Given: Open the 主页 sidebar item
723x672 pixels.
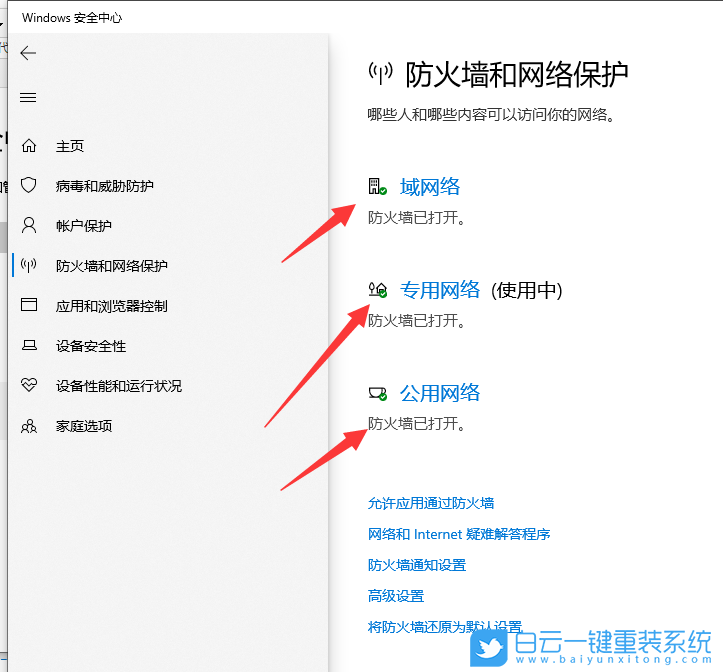Looking at the screenshot, I should point(70,146).
